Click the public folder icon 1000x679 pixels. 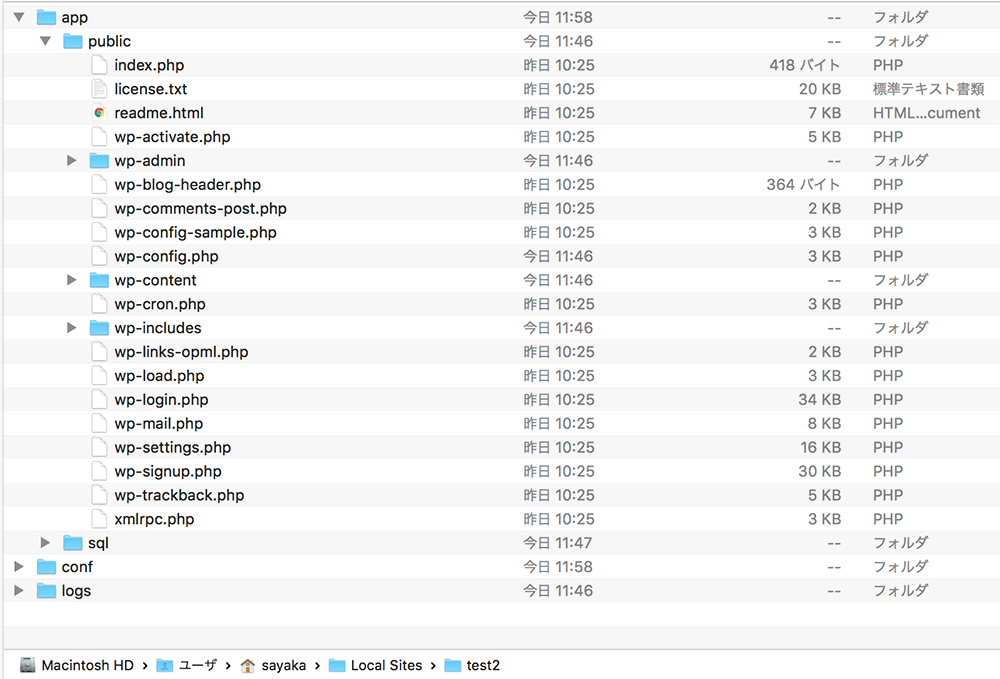click(73, 41)
